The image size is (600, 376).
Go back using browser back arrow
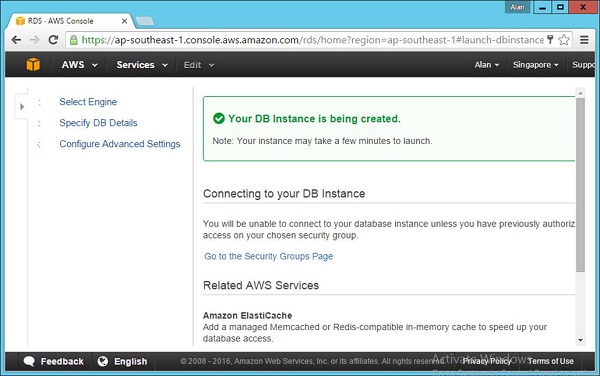point(16,40)
